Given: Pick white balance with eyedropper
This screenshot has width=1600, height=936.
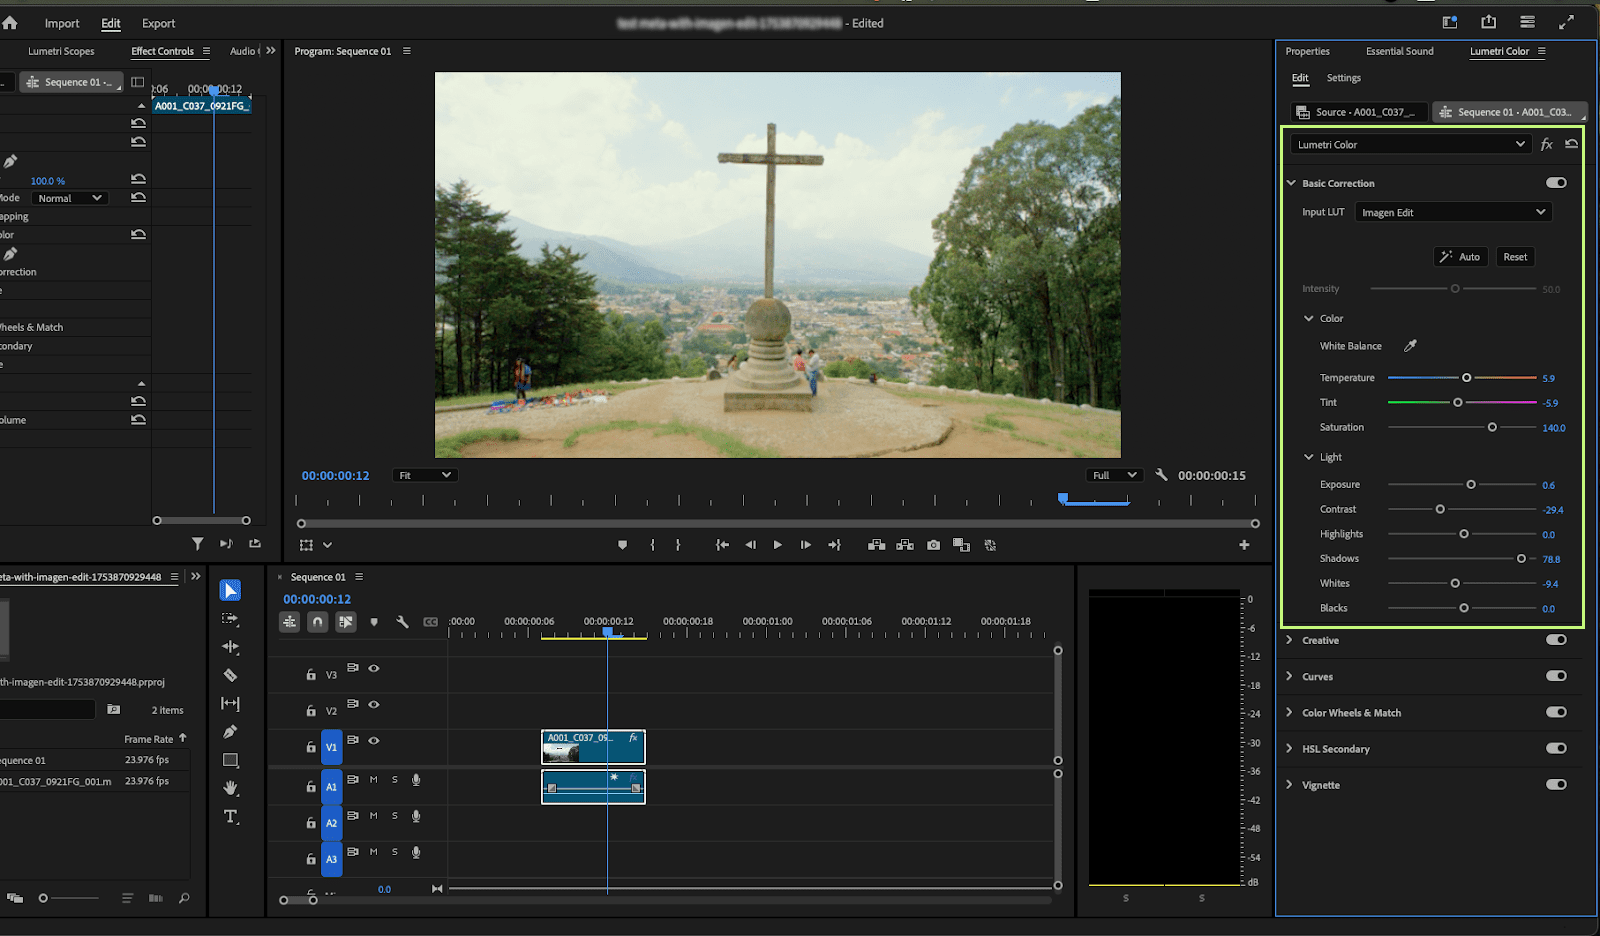Looking at the screenshot, I should pos(1410,346).
